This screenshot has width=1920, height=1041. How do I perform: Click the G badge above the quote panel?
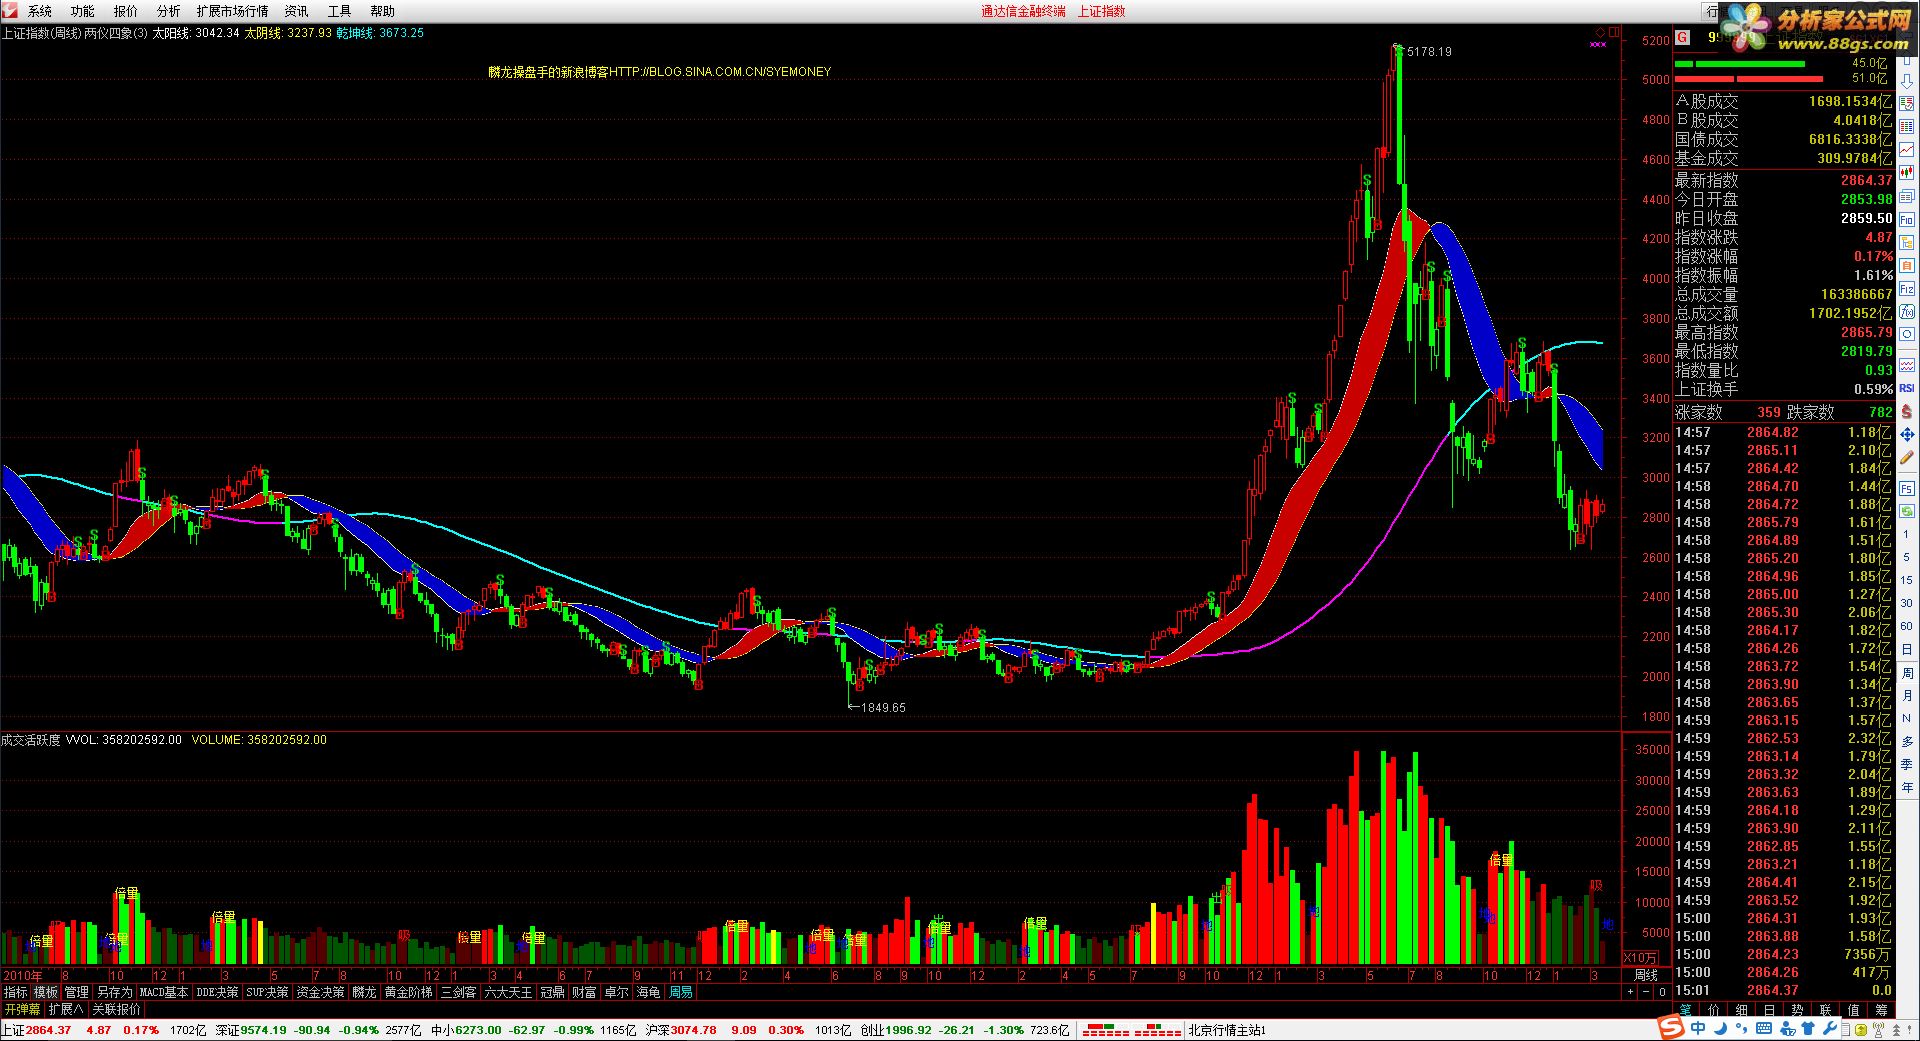click(x=1682, y=37)
